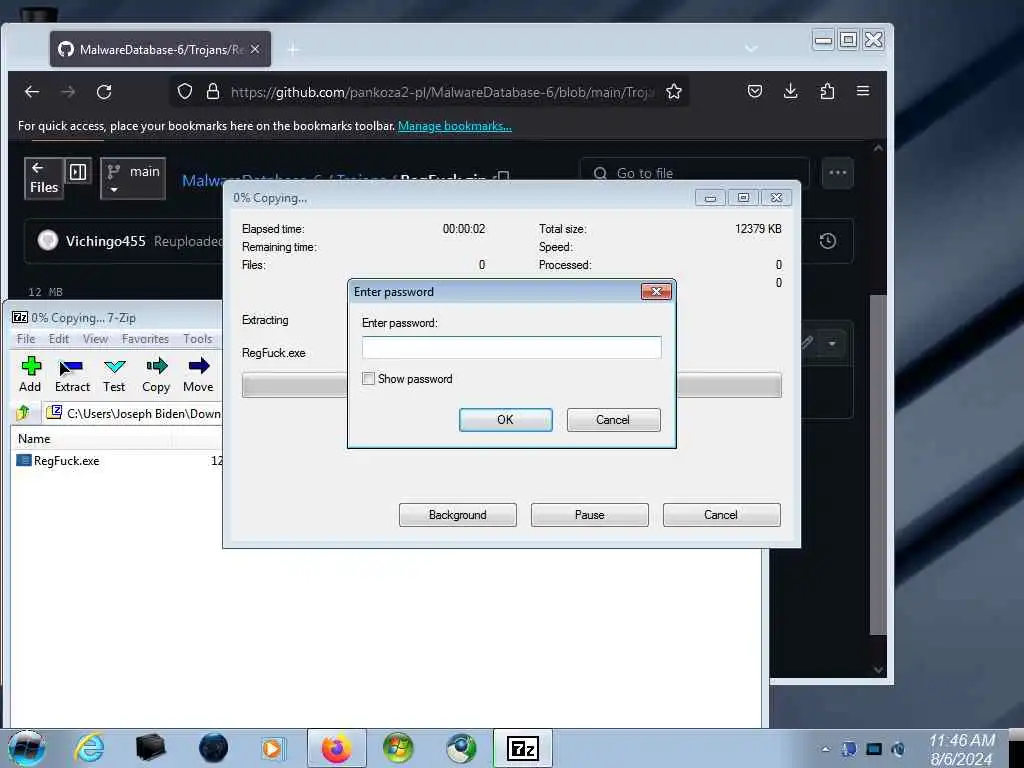Viewport: 1024px width, 768px height.
Task: Open Firefox downloads panel
Action: coord(790,91)
